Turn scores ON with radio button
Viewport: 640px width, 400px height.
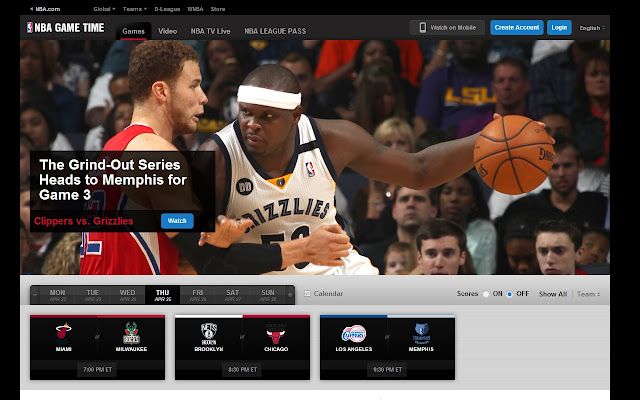pos(486,294)
